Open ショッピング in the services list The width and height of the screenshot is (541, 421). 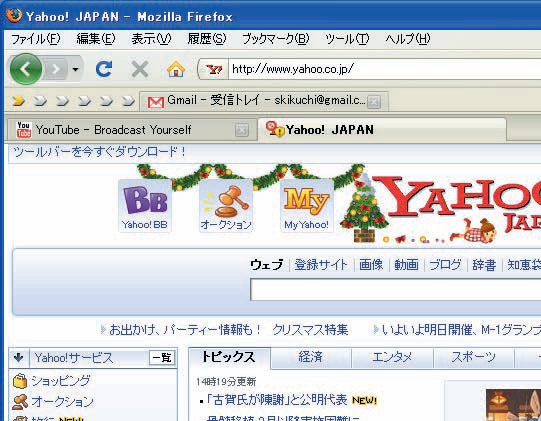click(x=61, y=381)
